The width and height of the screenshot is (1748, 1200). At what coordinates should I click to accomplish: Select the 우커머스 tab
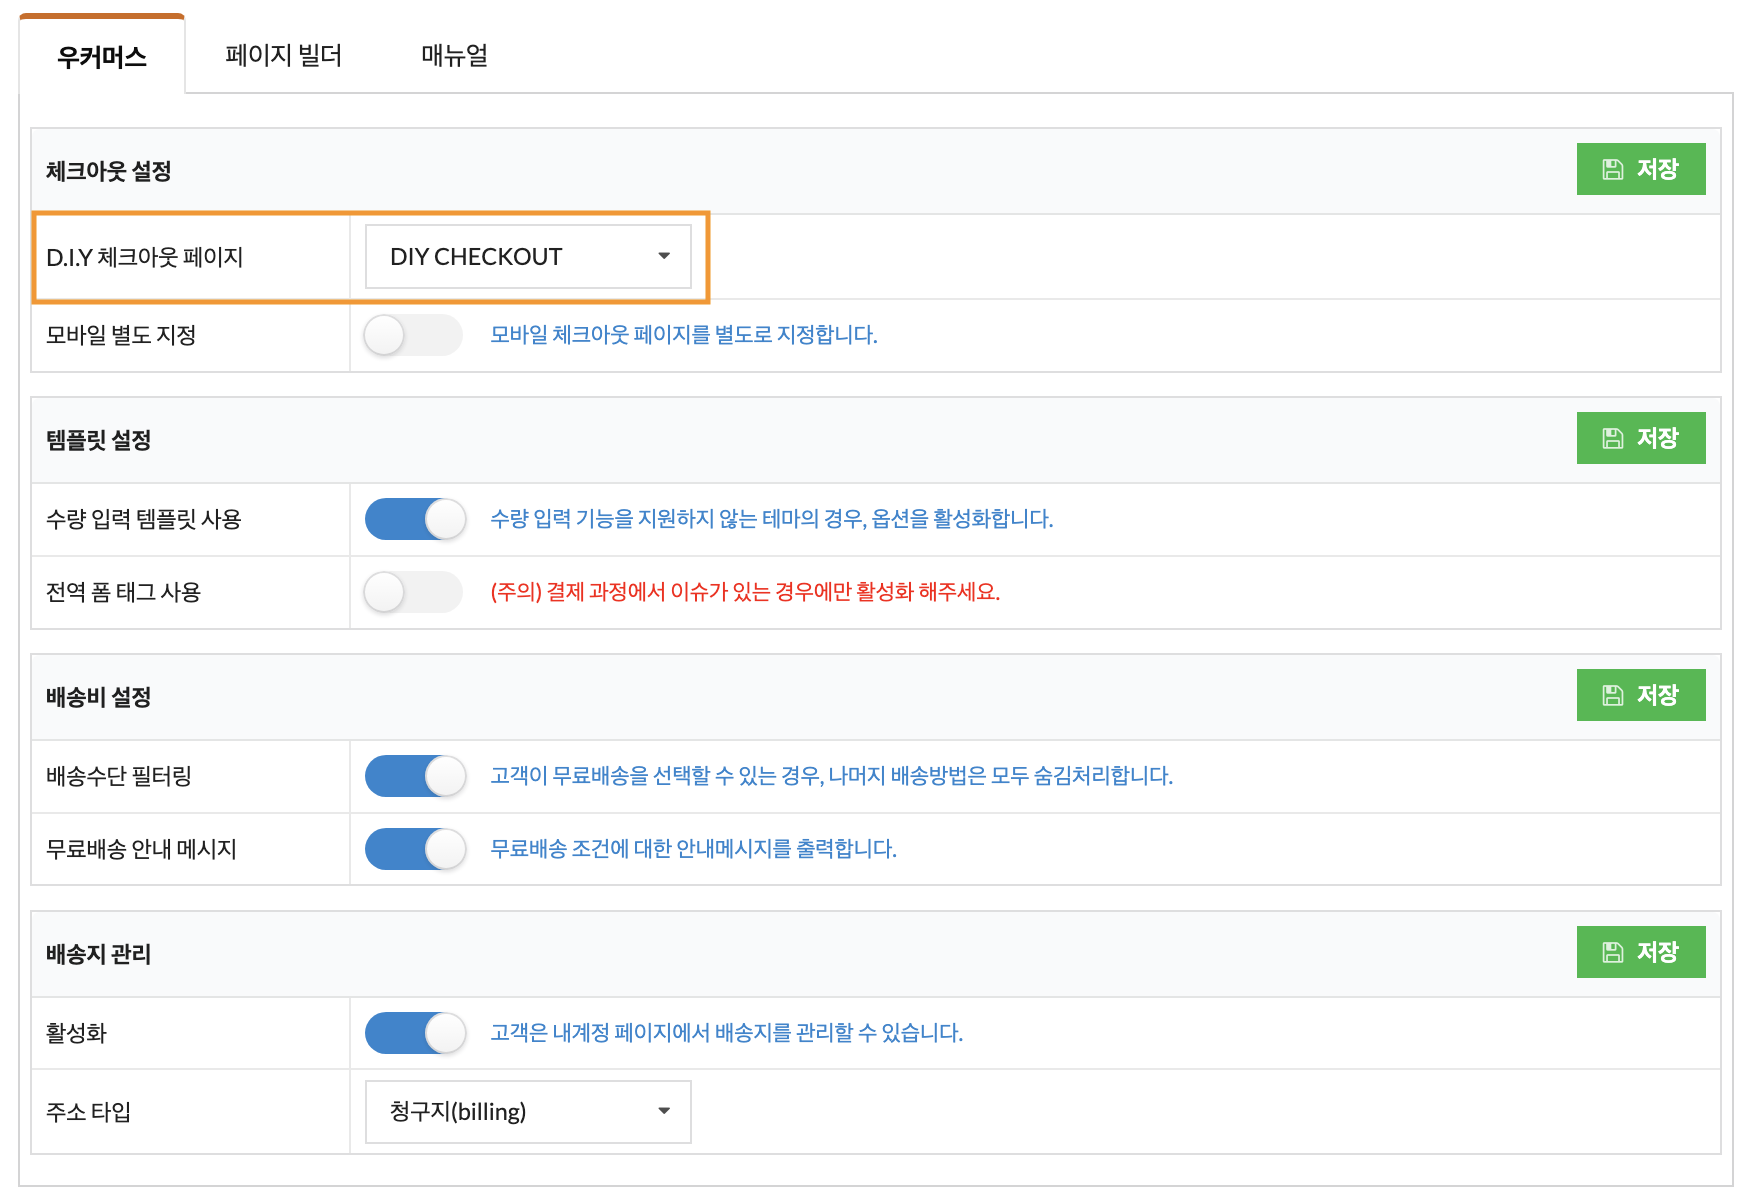pyautogui.click(x=102, y=57)
